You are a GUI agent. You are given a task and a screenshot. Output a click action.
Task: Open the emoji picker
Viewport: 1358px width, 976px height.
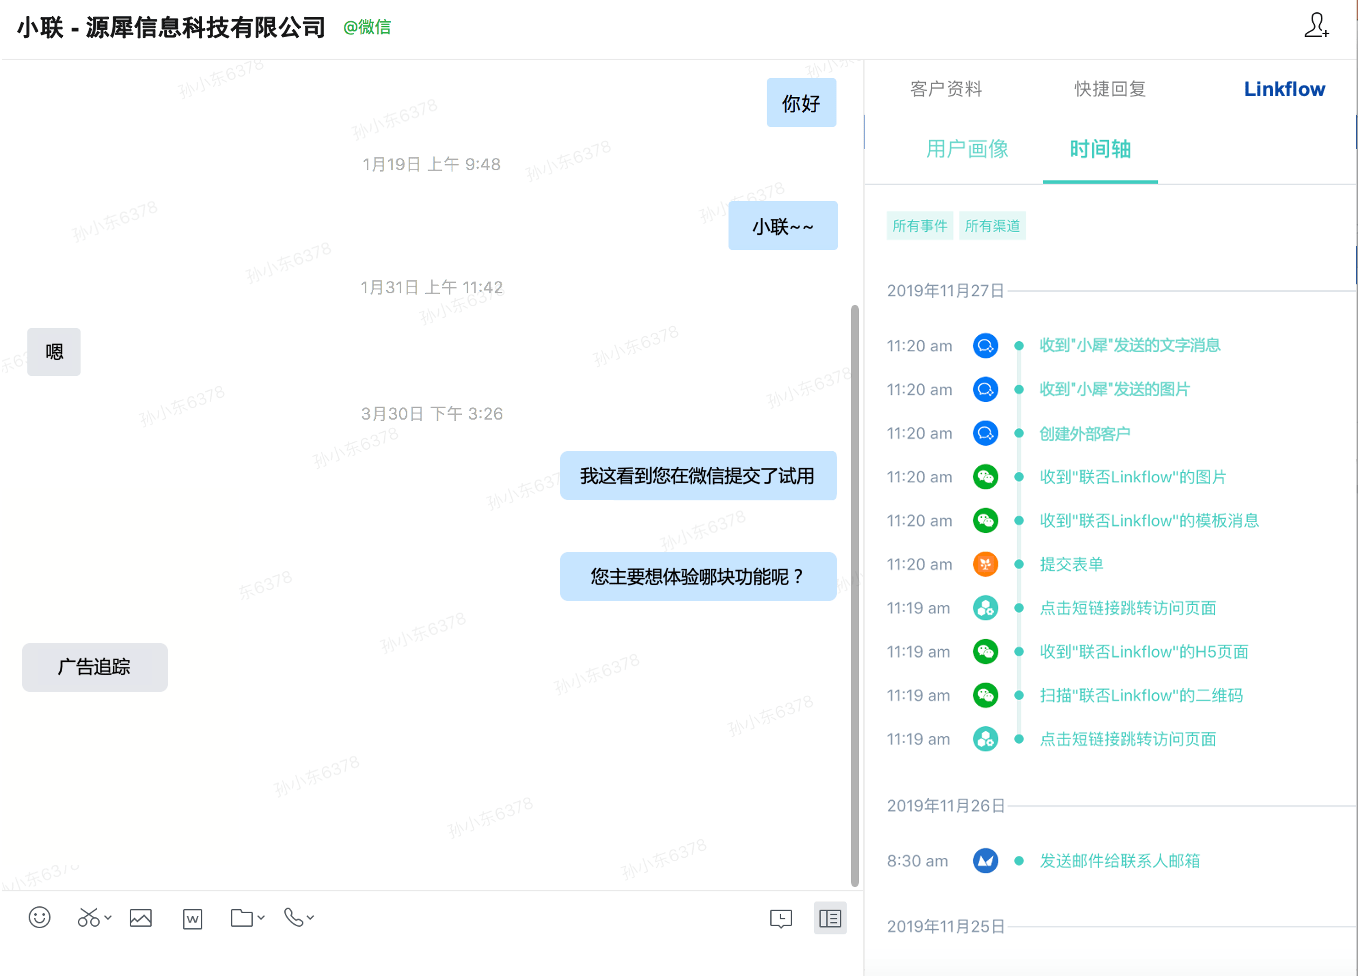(x=40, y=918)
